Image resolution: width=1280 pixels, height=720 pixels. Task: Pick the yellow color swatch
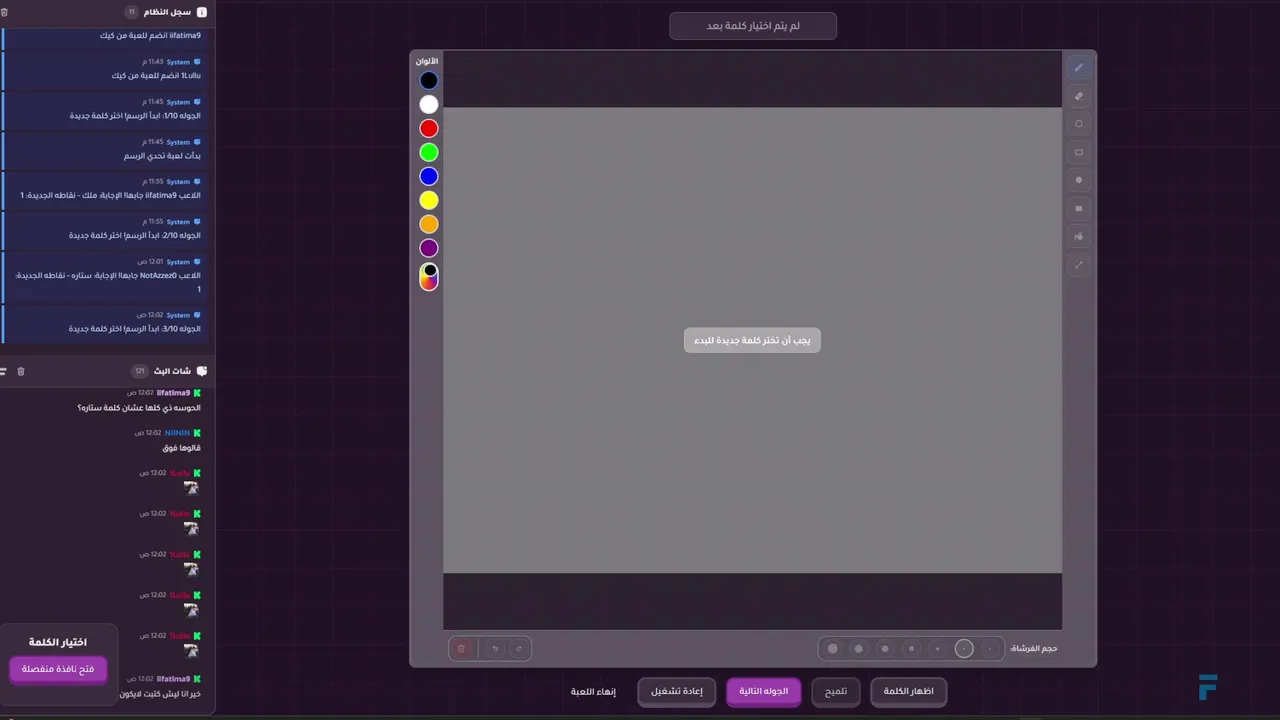click(429, 200)
